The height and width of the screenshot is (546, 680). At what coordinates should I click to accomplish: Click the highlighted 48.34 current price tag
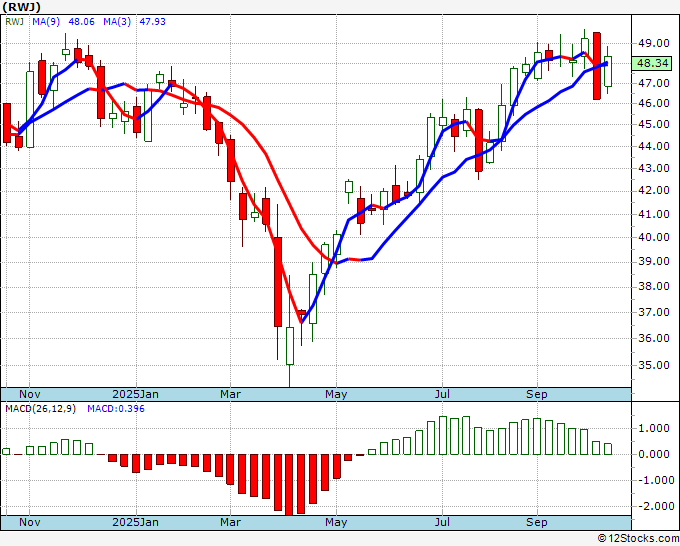pos(652,63)
